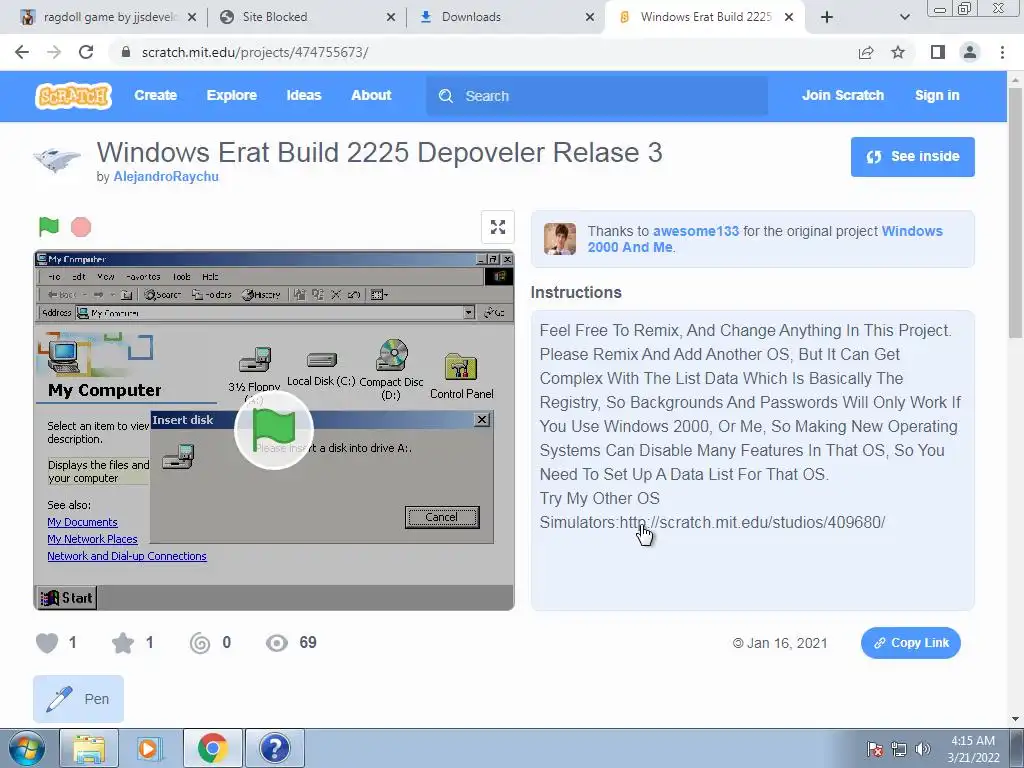The height and width of the screenshot is (768, 1024).
Task: Stop the project with the red stop button
Action: pyautogui.click(x=81, y=227)
